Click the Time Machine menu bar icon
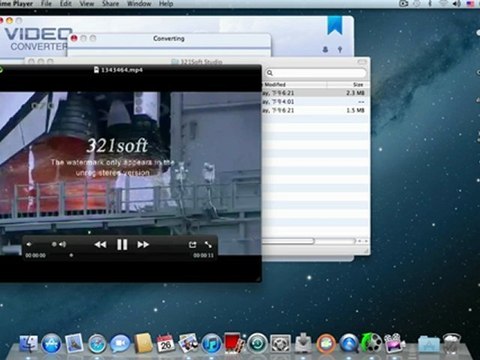The width and height of the screenshot is (480, 360). tap(417, 4)
